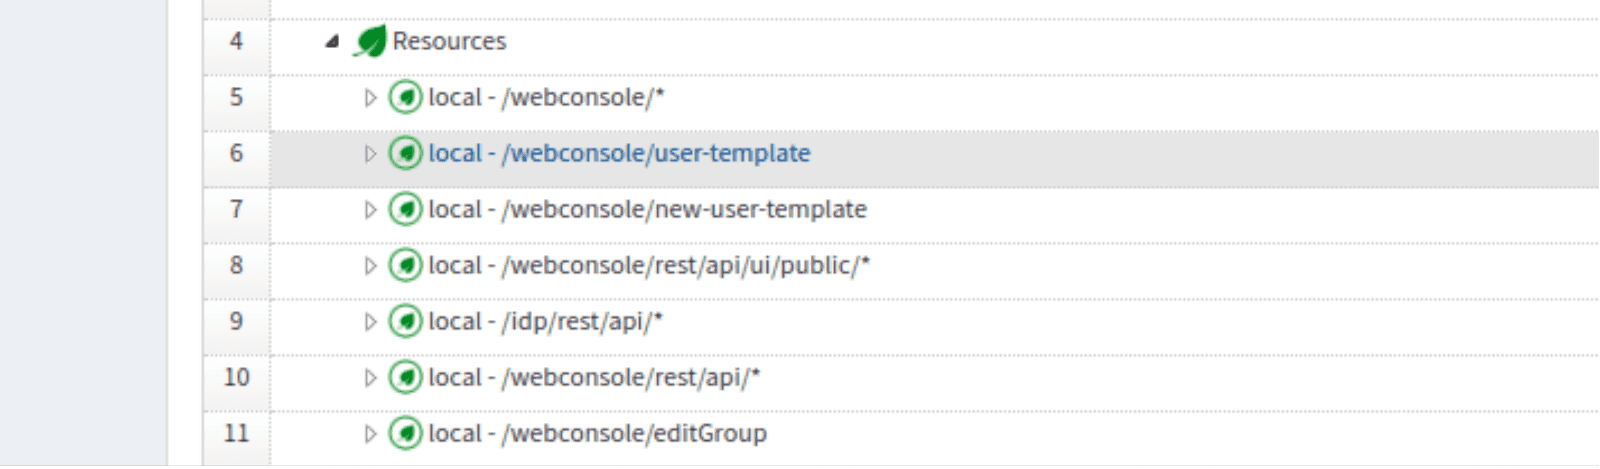Click the icon beside /webconsole/new-user-template
This screenshot has height=469, width=1600.
[x=405, y=210]
